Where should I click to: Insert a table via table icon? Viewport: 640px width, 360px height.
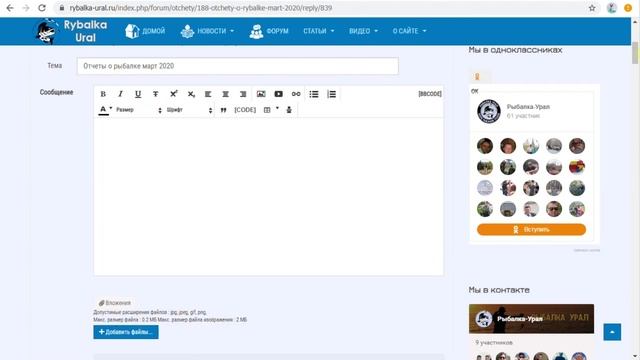(267, 110)
